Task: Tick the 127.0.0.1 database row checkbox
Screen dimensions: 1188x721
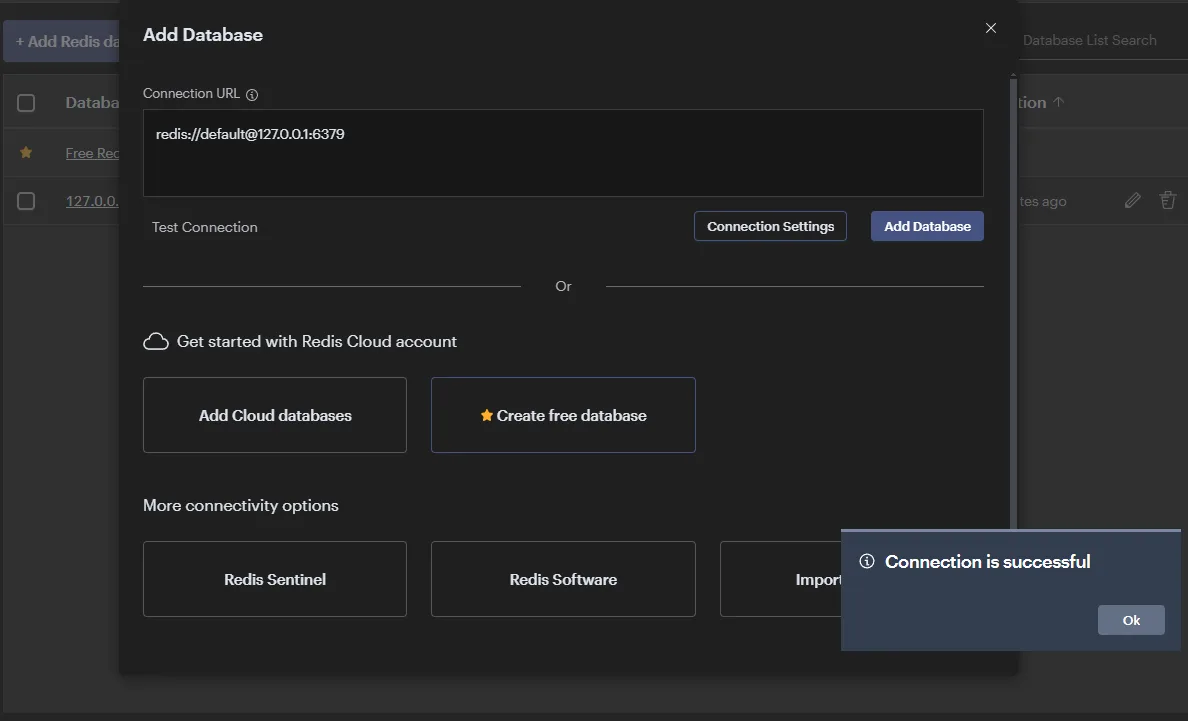Action: click(26, 201)
